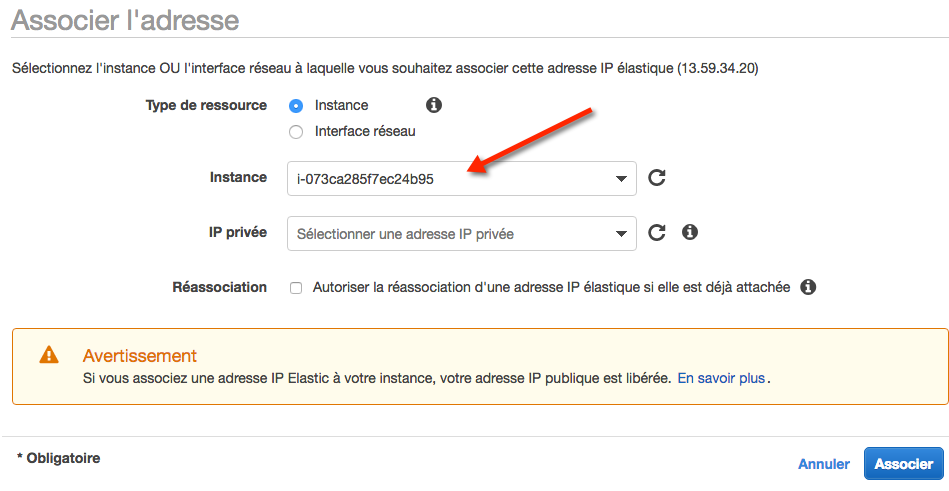Cancel with the Annuler button

coord(823,464)
